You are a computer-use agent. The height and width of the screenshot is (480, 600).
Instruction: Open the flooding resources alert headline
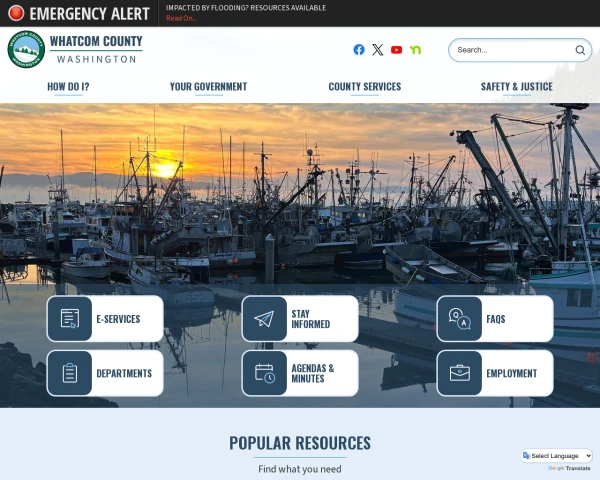[x=246, y=8]
